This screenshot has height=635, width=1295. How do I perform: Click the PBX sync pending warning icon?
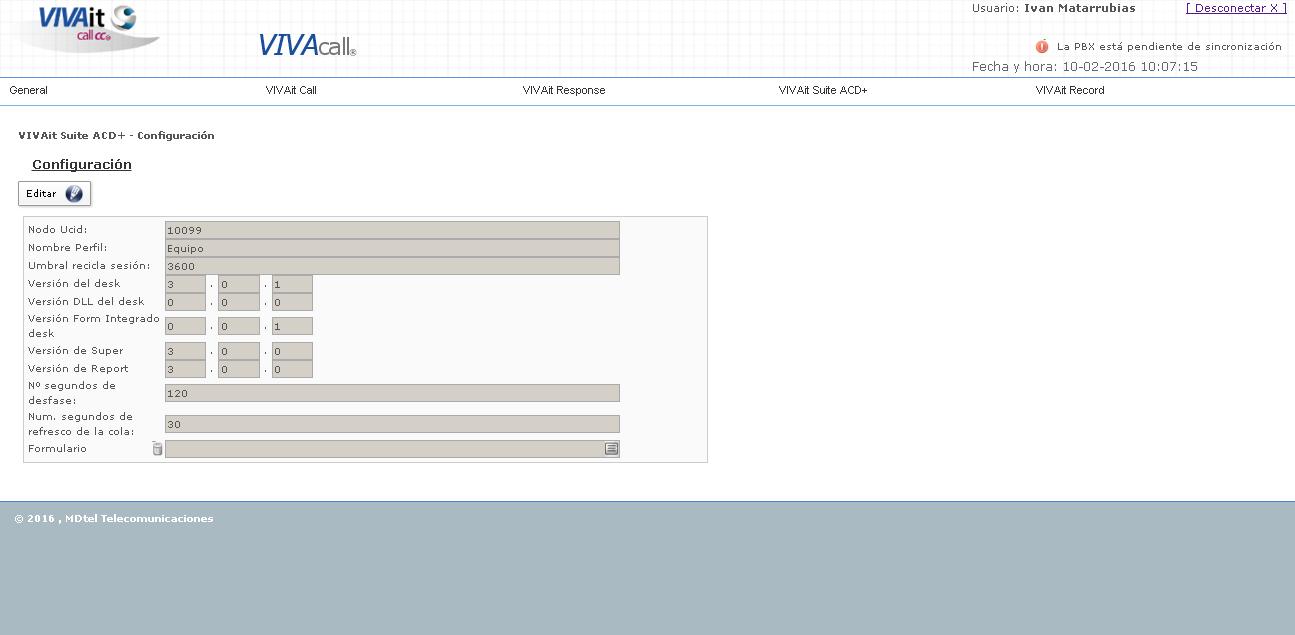coord(1042,46)
